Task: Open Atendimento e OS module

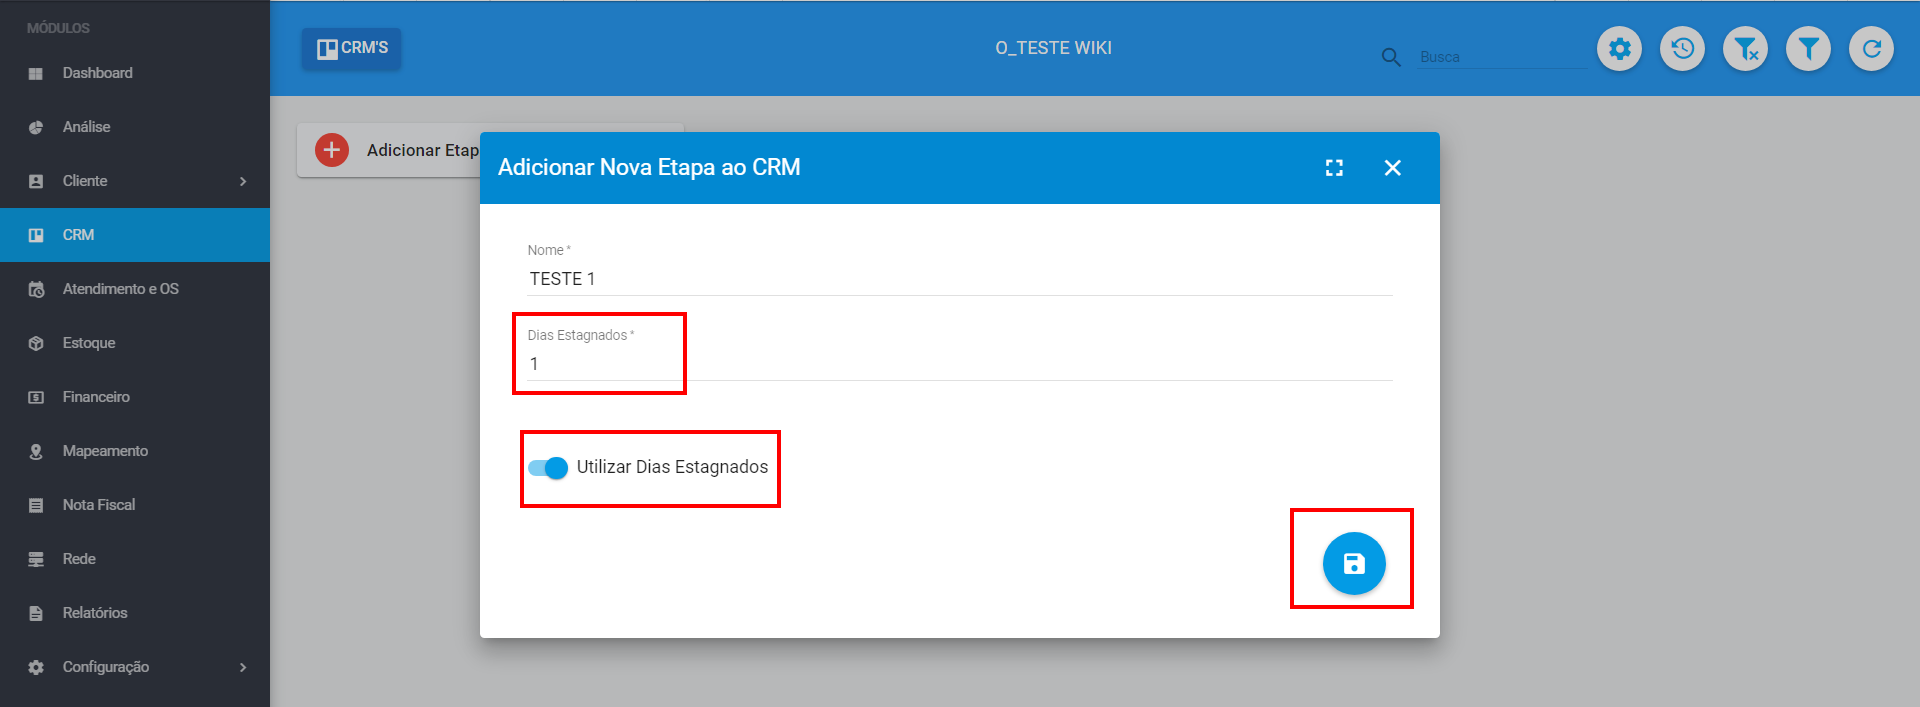Action: (135, 289)
